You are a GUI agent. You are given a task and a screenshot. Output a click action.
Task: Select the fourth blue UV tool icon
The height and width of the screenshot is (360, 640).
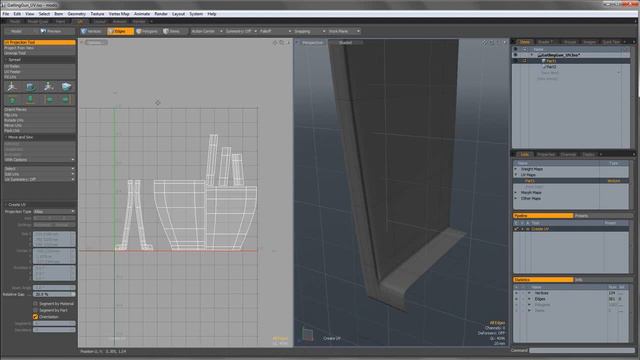[x=67, y=87]
